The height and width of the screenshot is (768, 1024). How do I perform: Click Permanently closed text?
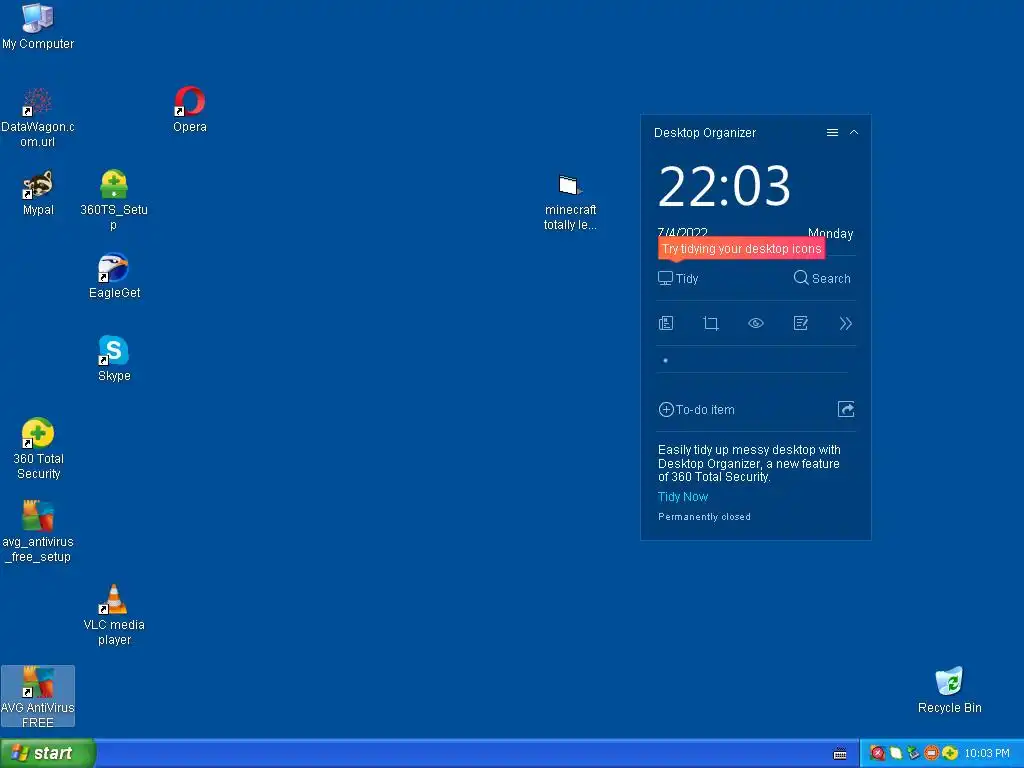point(704,517)
